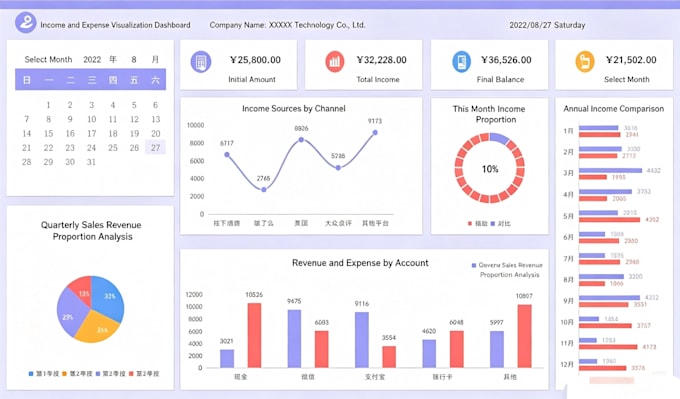Screen dimensions: 680x399
Task: Select the month value 8 in the calendar header
Action: pos(134,59)
